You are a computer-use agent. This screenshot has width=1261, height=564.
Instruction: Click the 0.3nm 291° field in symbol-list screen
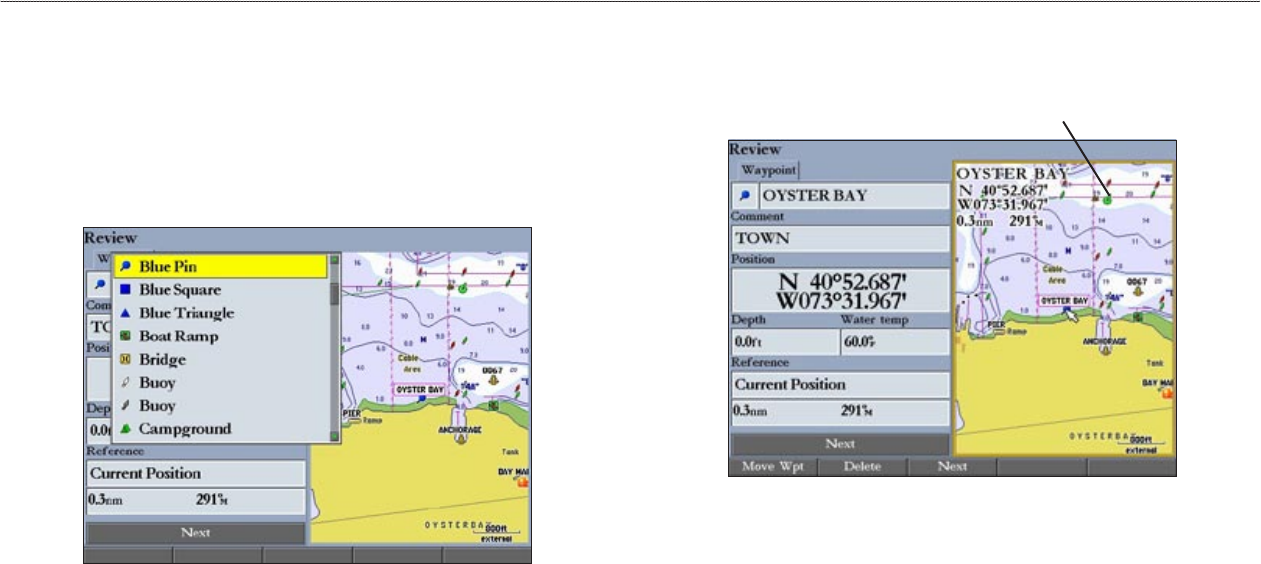point(195,502)
